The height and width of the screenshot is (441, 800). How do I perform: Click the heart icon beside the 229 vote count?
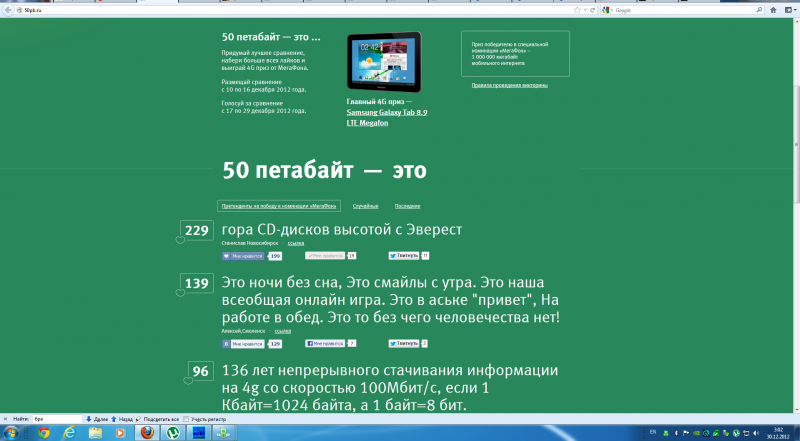pos(180,240)
